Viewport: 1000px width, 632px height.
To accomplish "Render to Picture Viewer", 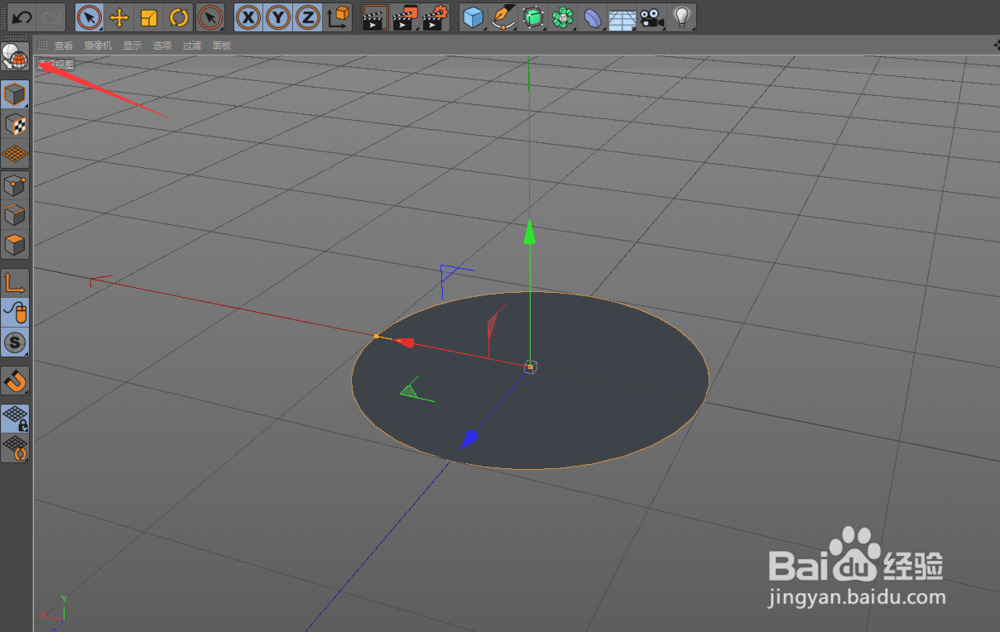I will point(405,17).
